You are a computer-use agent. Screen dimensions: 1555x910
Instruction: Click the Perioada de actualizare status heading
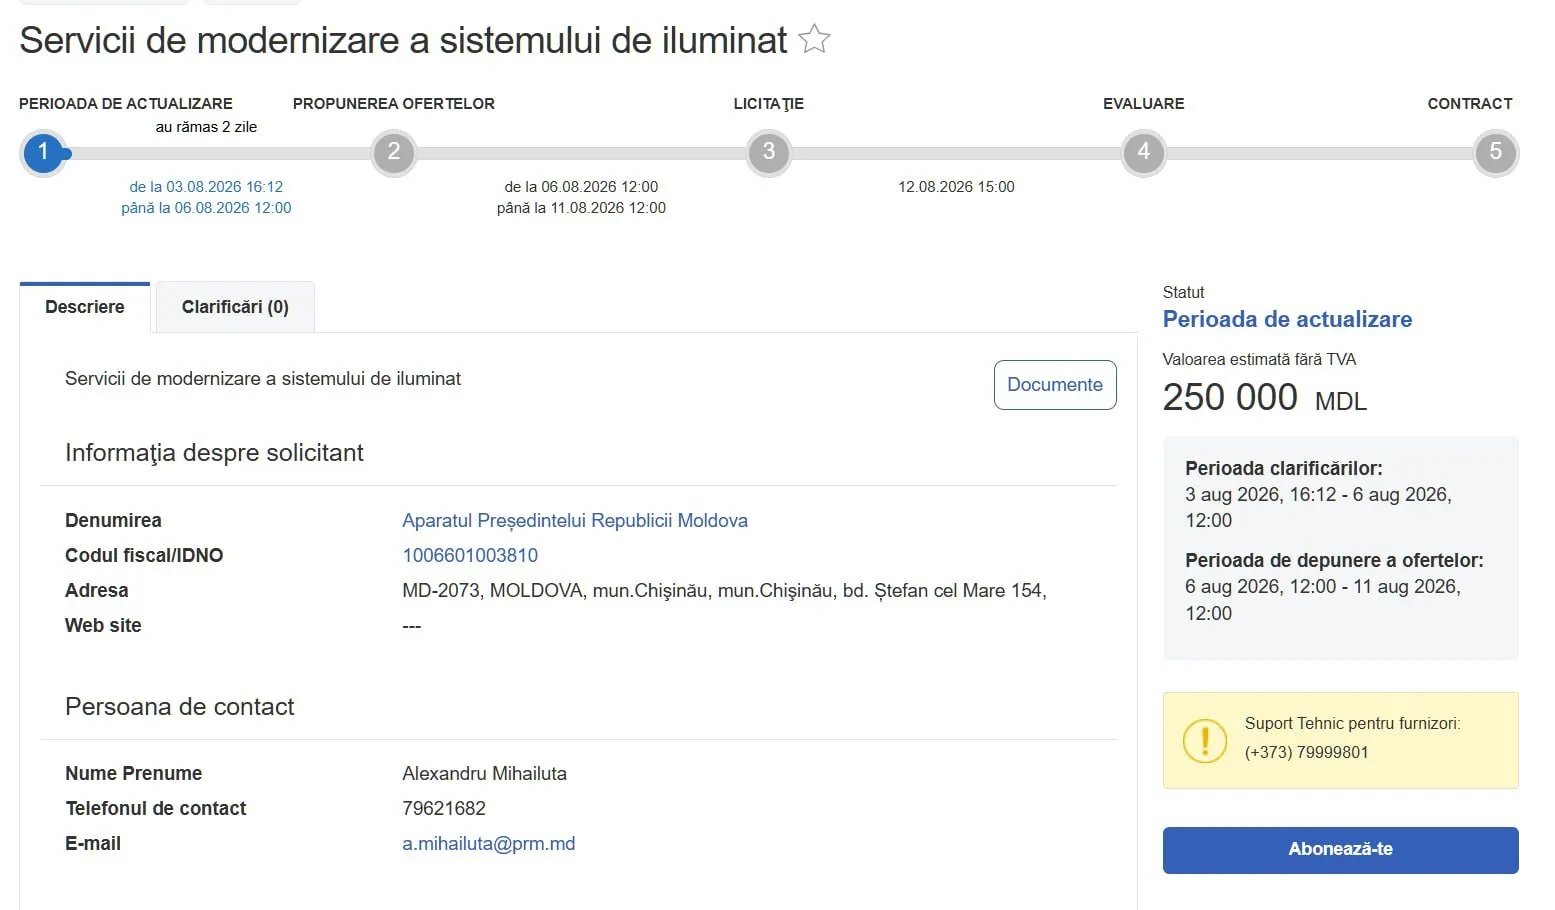[x=1287, y=319]
